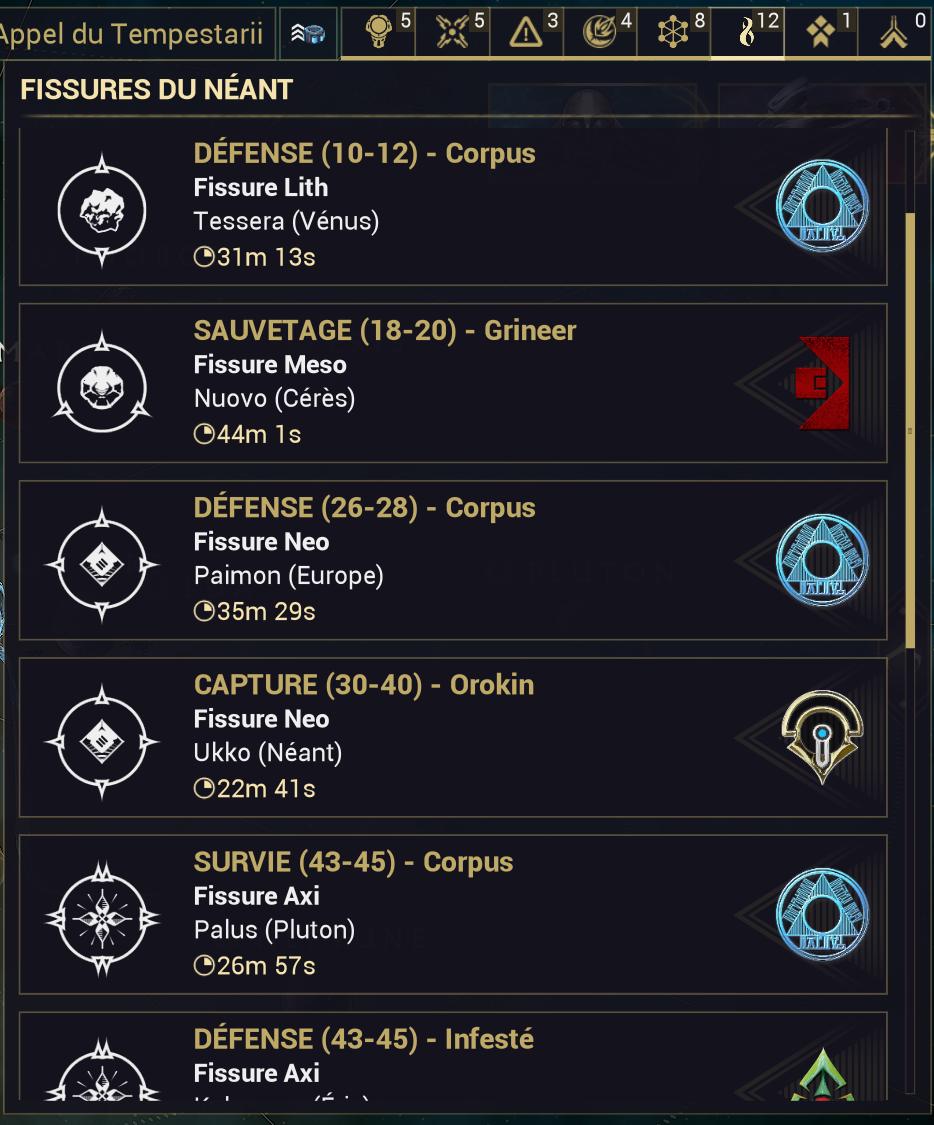The image size is (934, 1125).
Task: Open the diamond-cluster tab showing count 1
Action: 821,32
